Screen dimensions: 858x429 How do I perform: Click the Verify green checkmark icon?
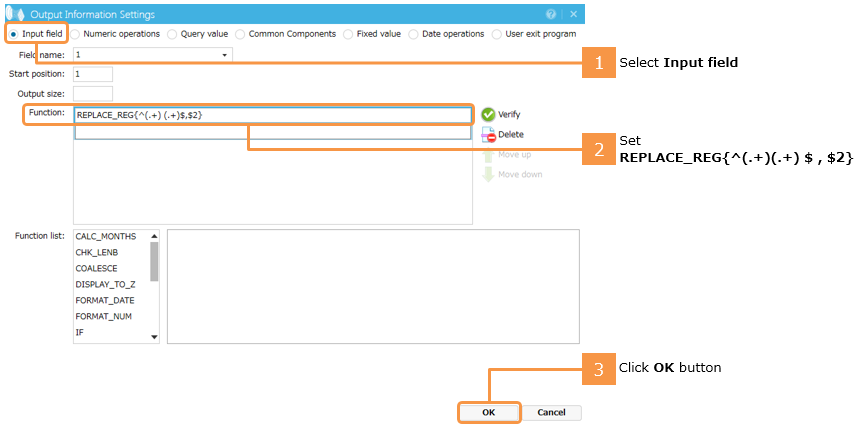point(488,115)
